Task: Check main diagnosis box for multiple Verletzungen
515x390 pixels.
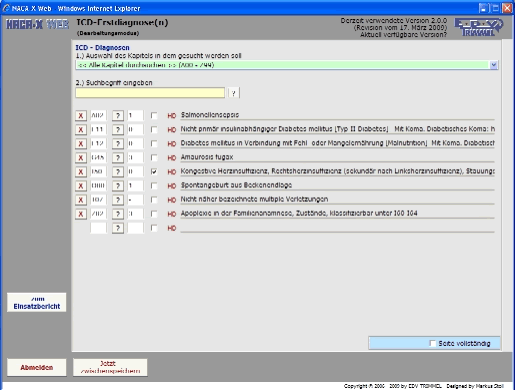Action: coord(154,199)
